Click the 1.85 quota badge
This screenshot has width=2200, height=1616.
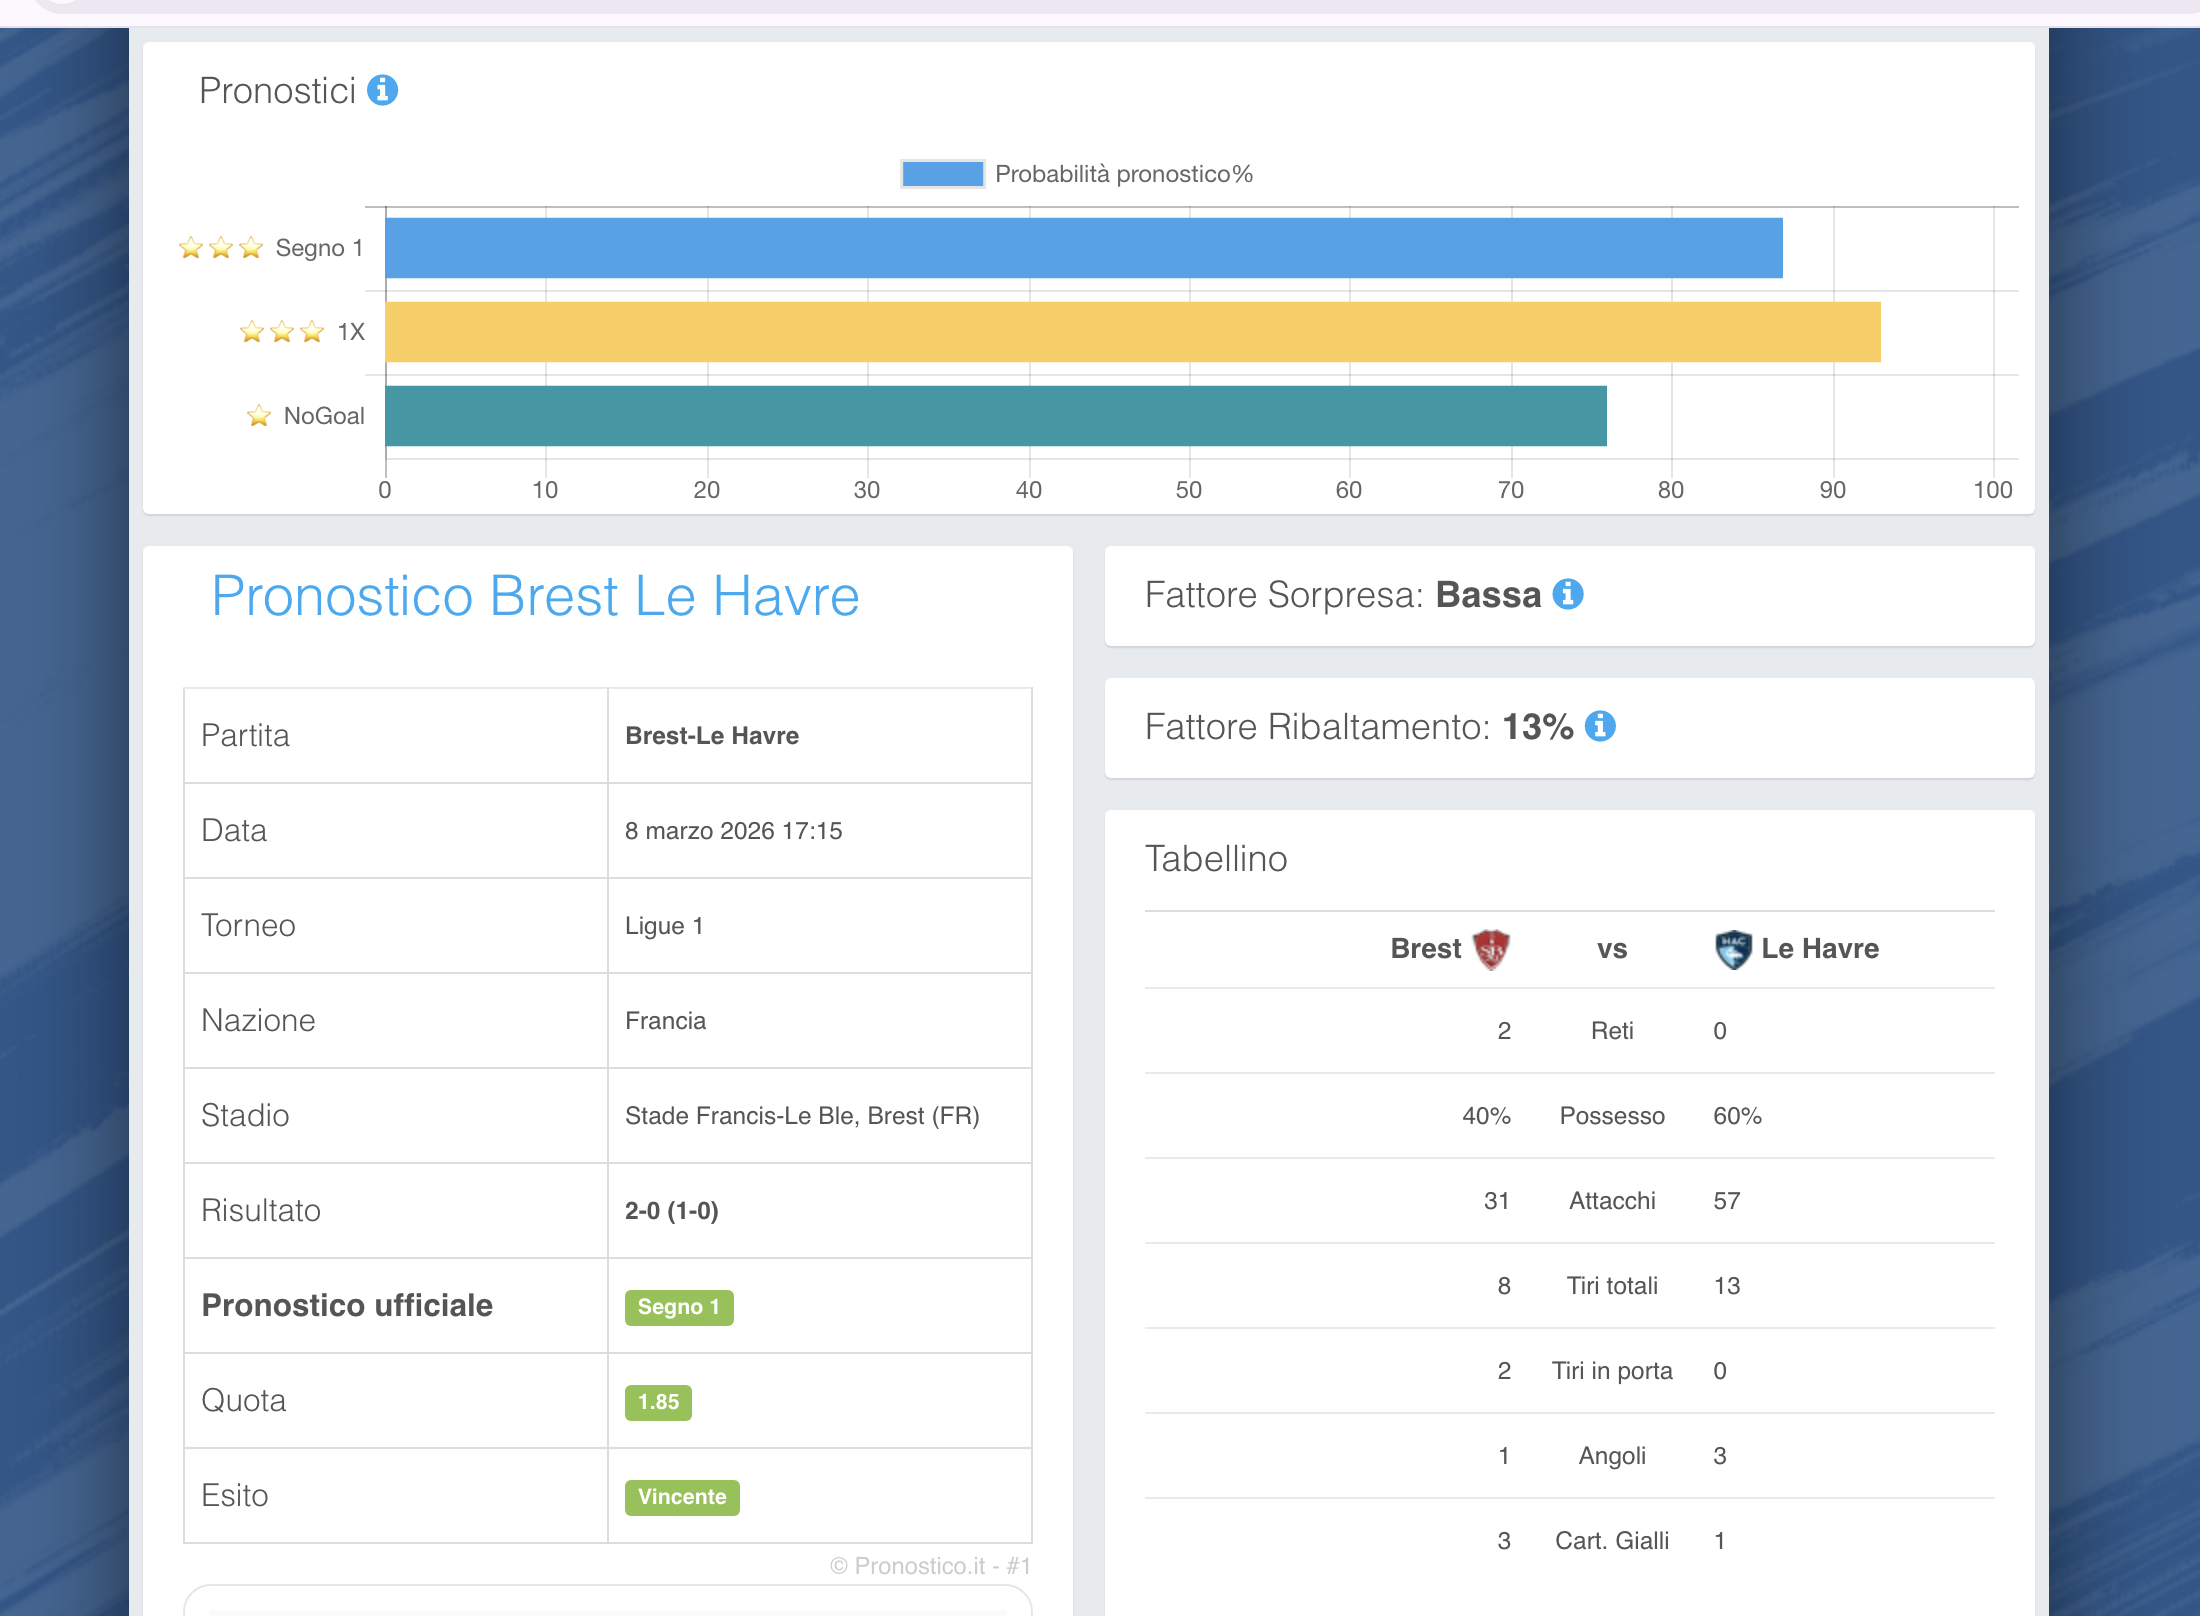pos(658,1402)
